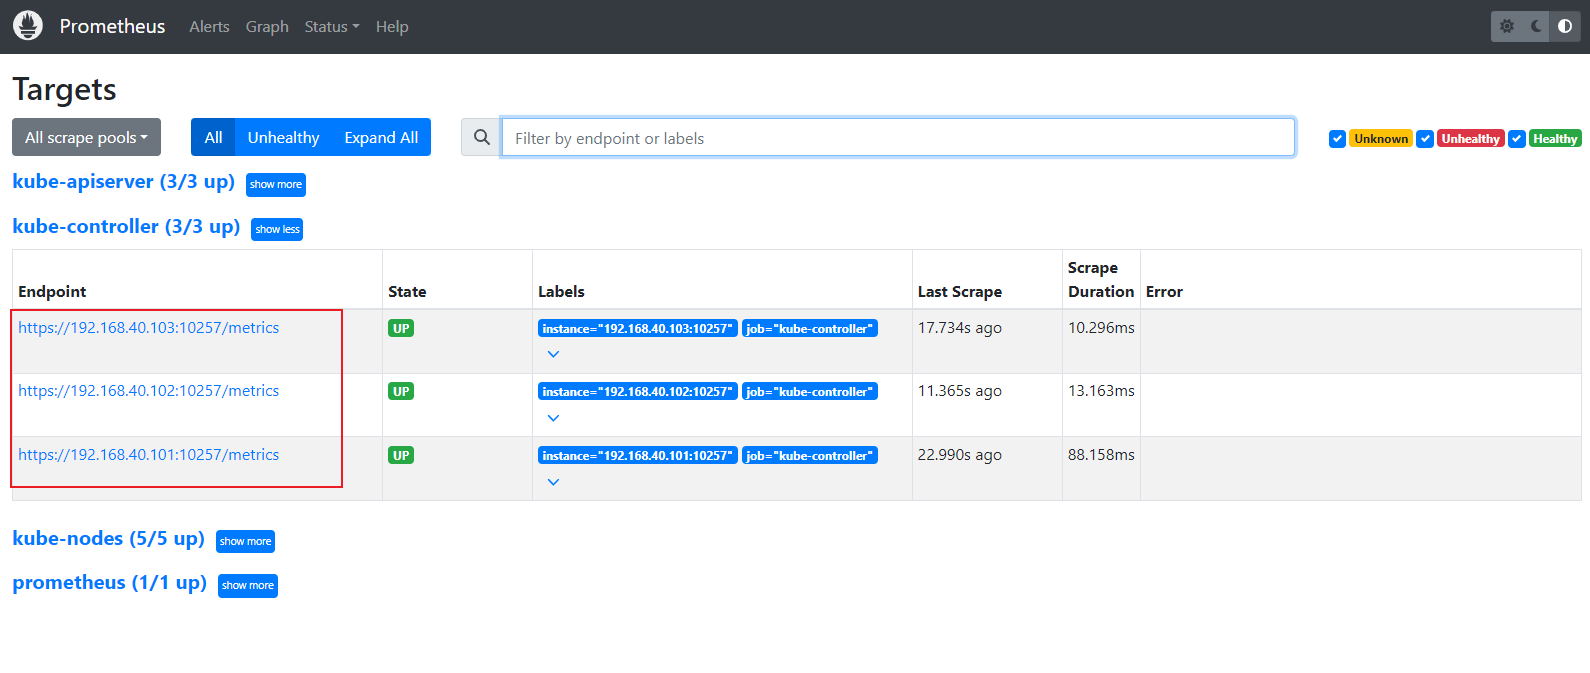This screenshot has height=673, width=1590.
Task: Switch to dark theme moon icon
Action: tap(1536, 26)
